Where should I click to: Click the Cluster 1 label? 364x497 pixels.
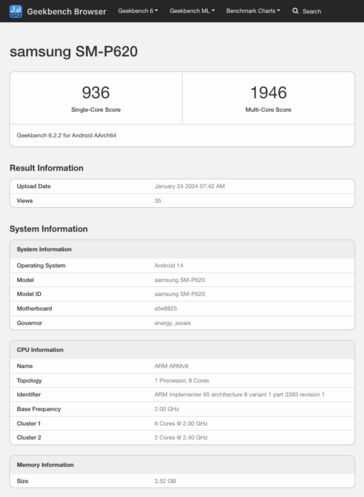29,423
